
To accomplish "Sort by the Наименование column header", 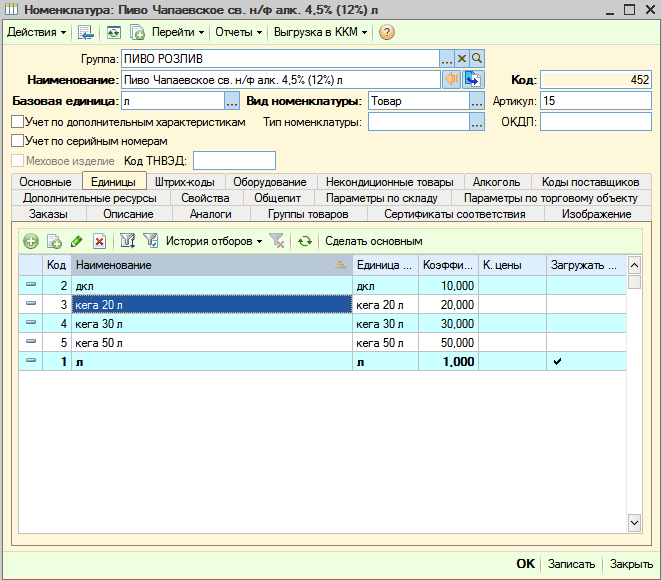I will coord(212,265).
